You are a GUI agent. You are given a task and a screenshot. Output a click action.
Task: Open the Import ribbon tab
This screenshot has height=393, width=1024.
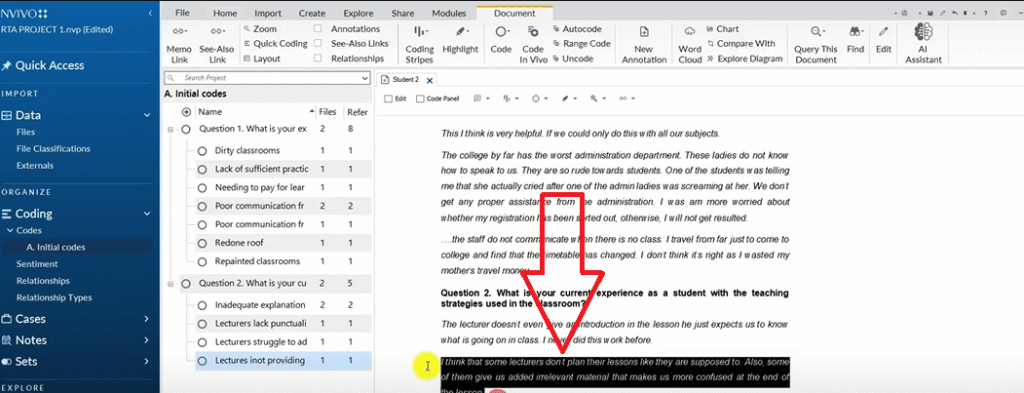coord(268,13)
